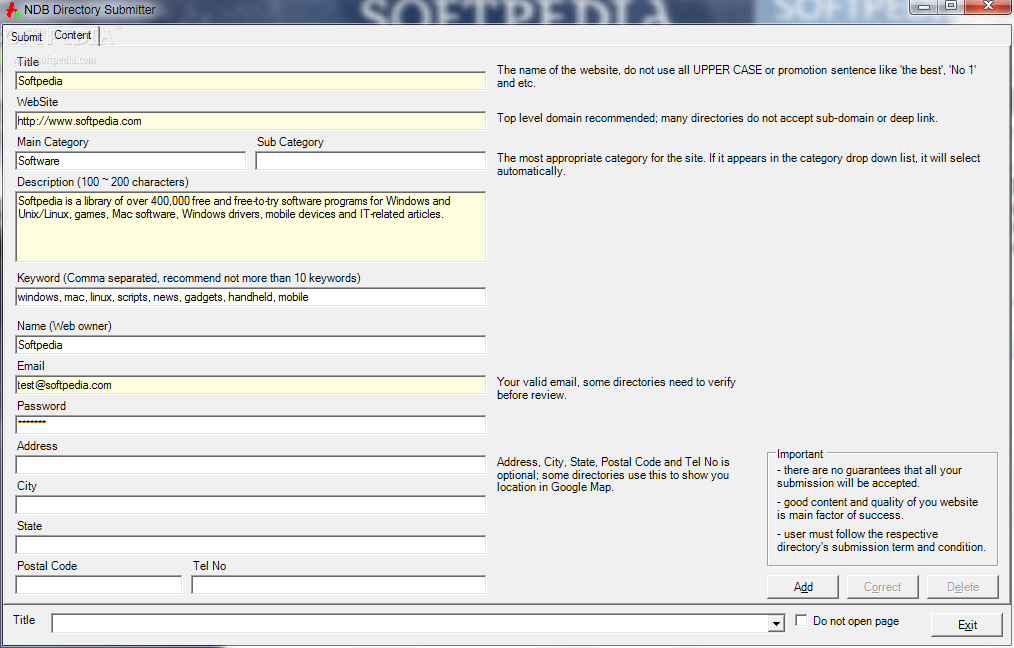Click the 'Important' group box heading
The image size is (1014, 648).
tap(800, 454)
